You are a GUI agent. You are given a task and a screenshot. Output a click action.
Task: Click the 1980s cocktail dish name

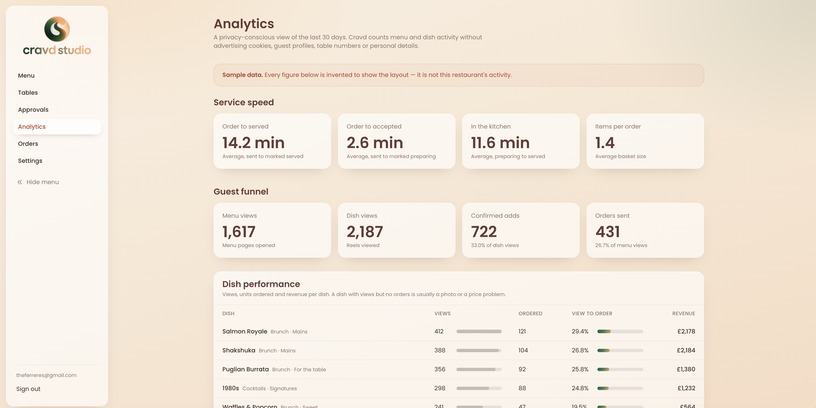coord(231,388)
